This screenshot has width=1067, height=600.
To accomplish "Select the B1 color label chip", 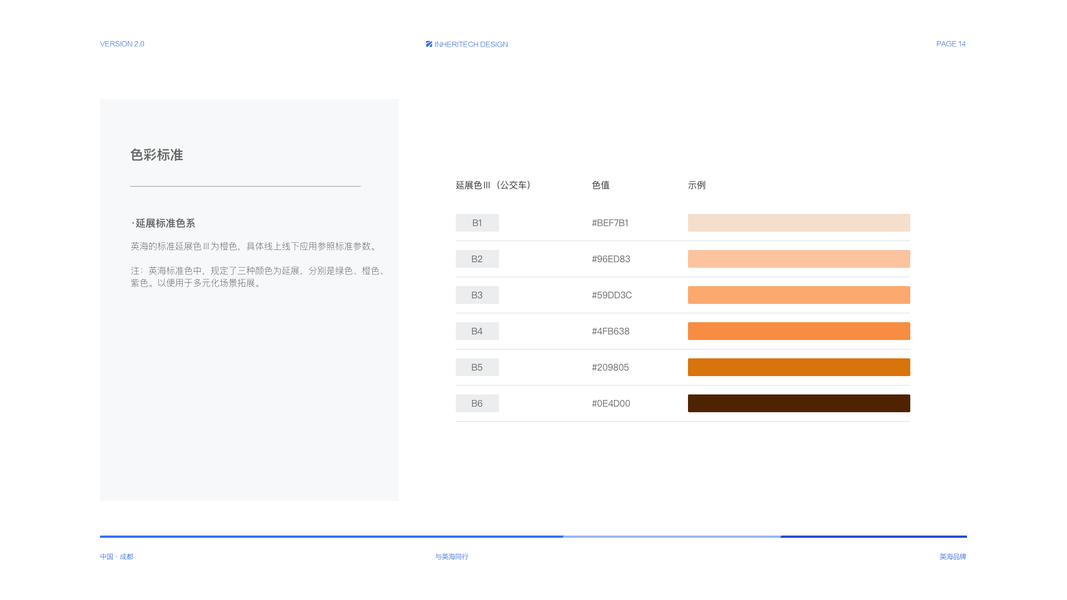I will 477,222.
